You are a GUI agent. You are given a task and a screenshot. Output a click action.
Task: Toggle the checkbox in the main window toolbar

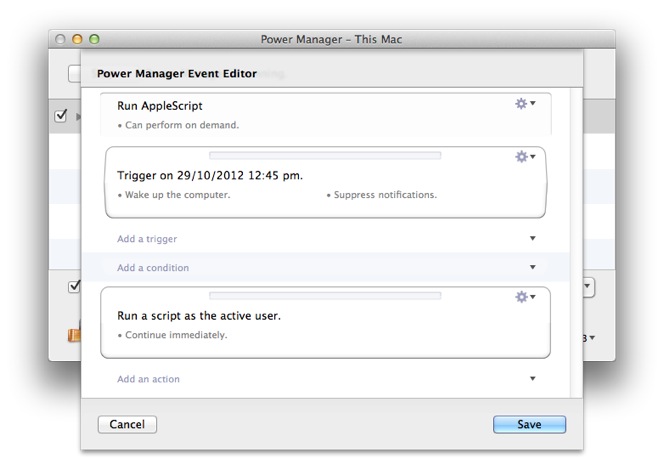74,73
